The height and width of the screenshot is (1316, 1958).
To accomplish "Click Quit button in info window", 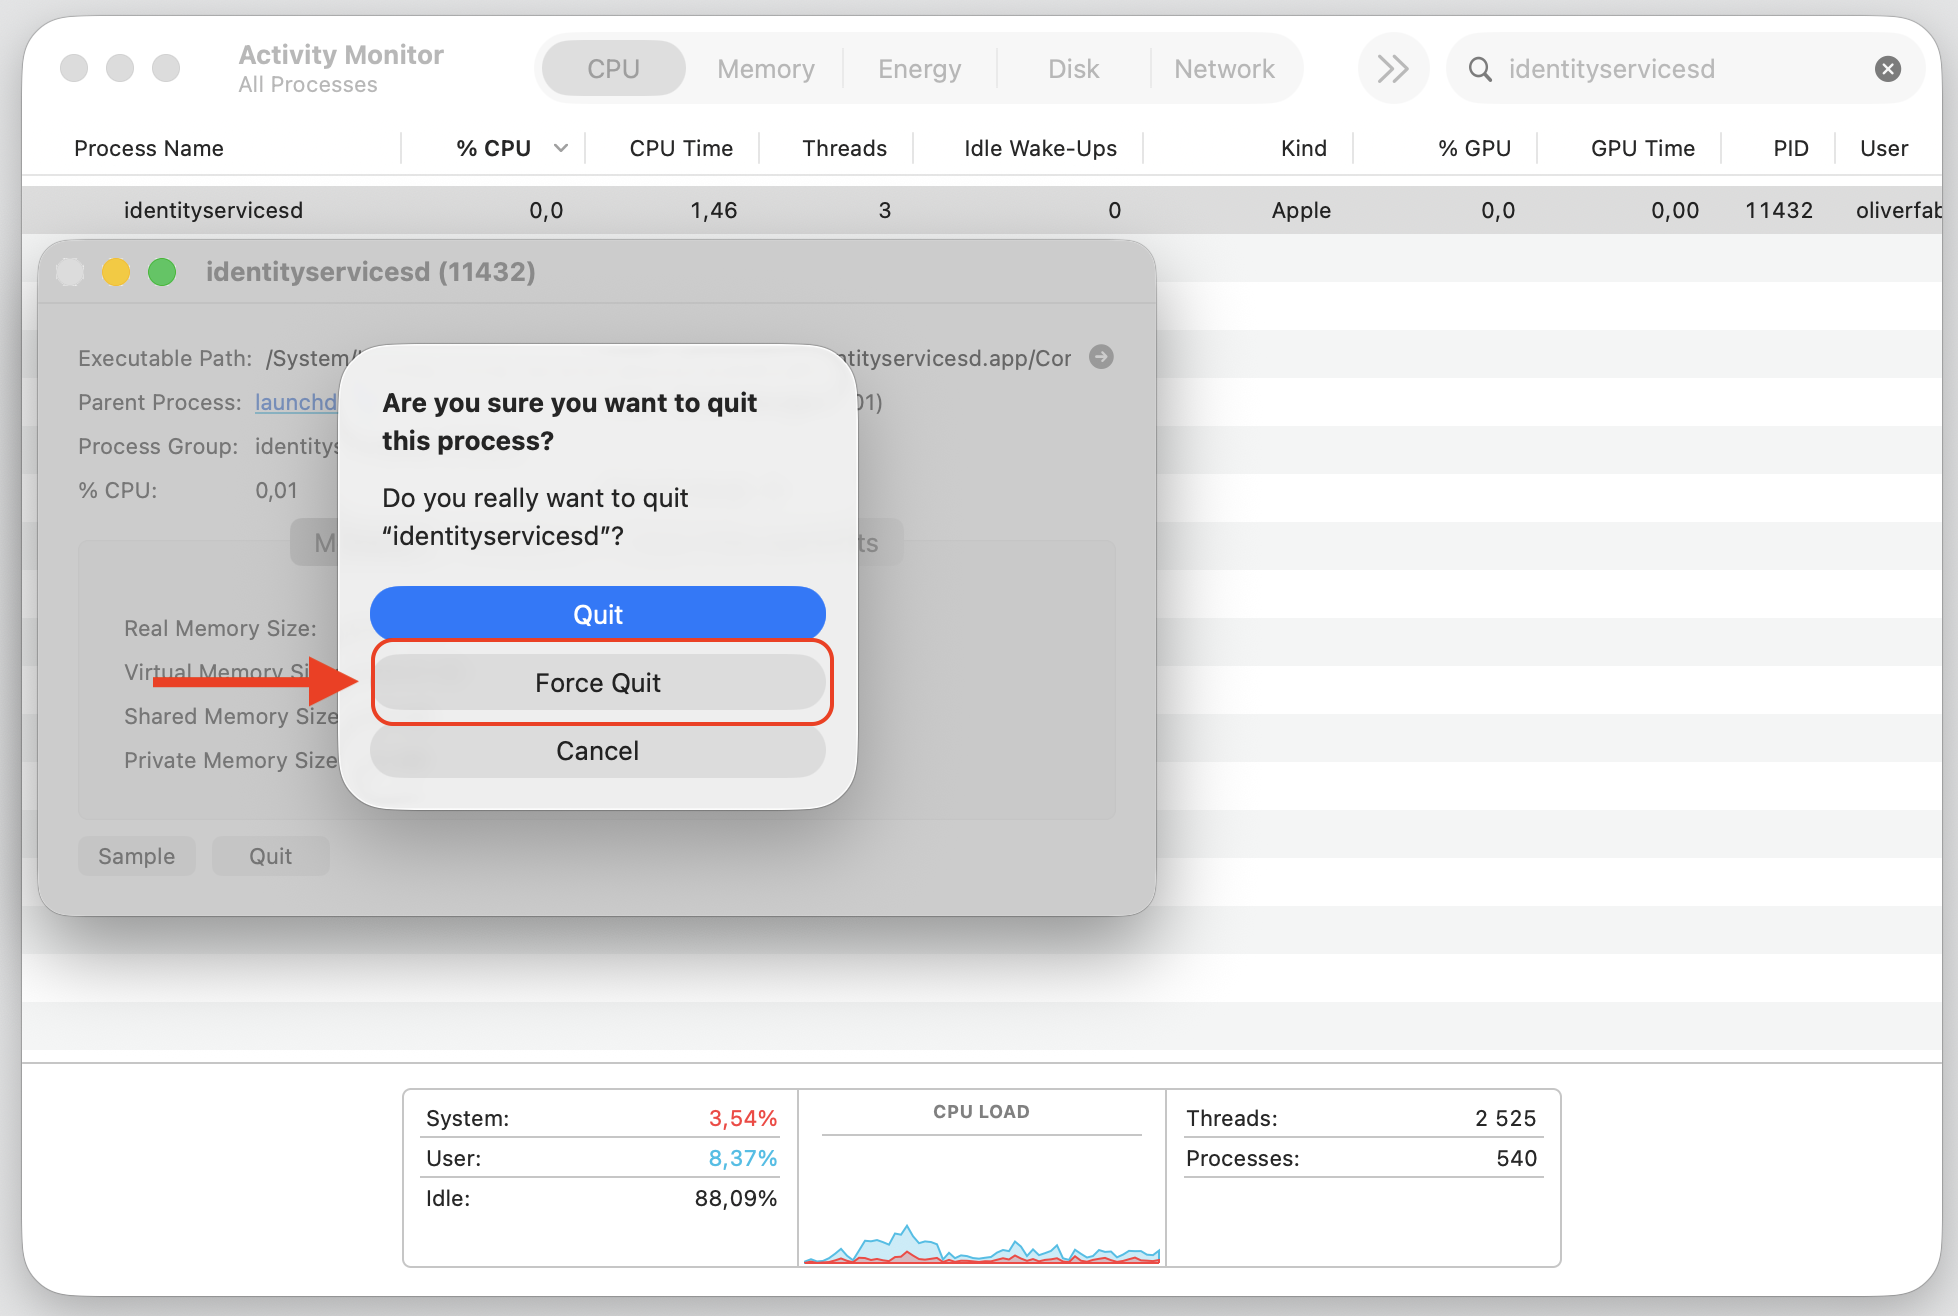I will [271, 856].
